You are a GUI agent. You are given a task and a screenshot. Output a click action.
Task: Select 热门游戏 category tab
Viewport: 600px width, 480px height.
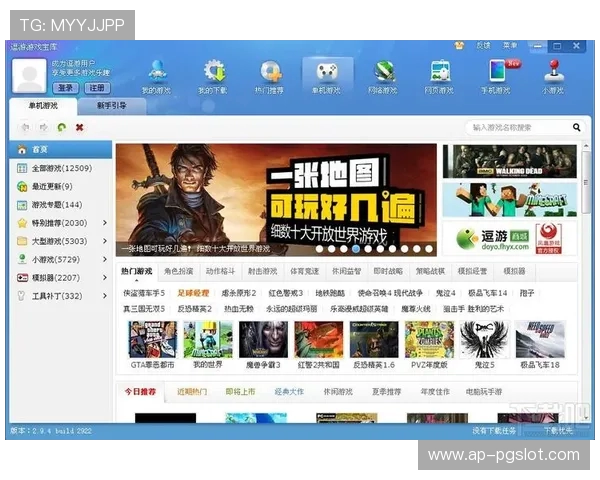[137, 271]
